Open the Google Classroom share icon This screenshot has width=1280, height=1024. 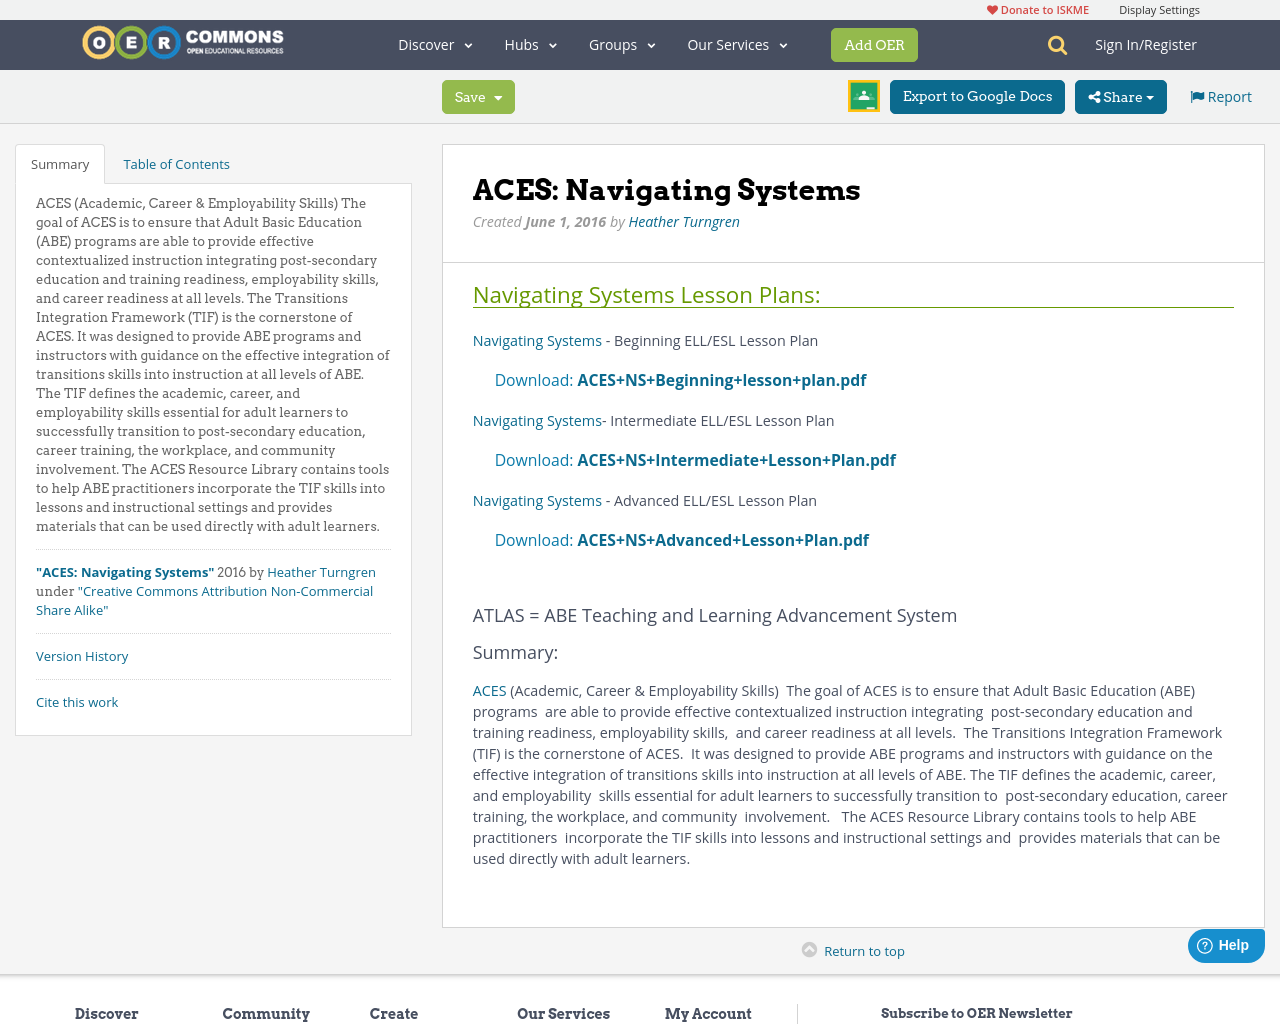coord(862,94)
